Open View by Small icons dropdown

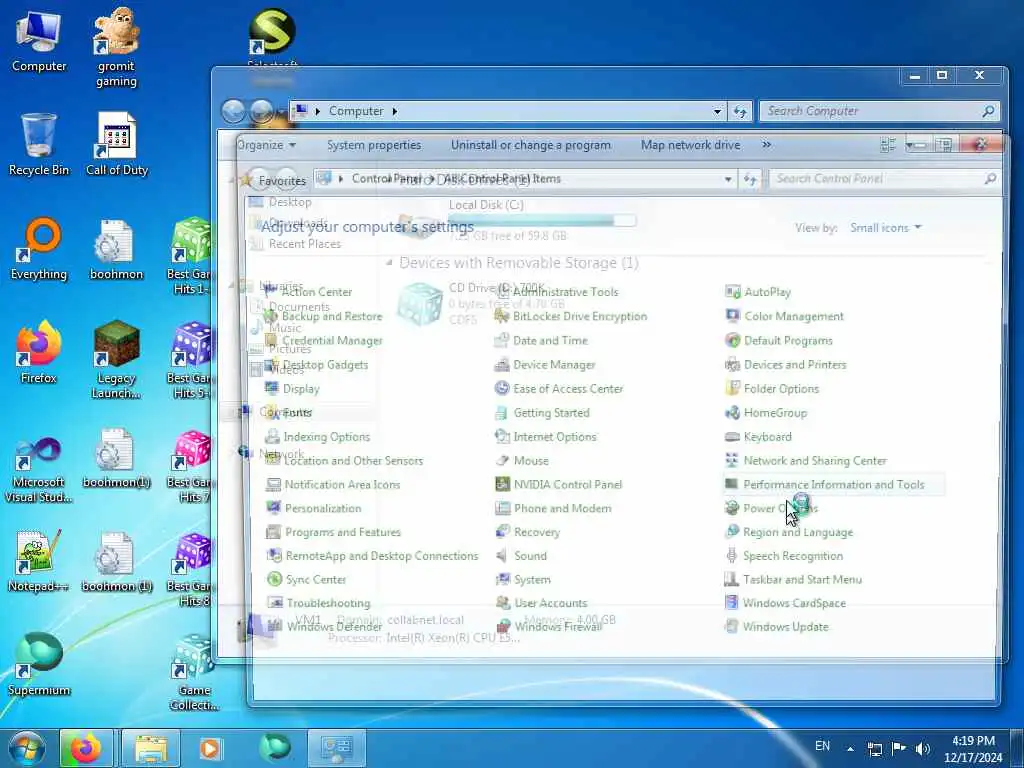coord(886,227)
